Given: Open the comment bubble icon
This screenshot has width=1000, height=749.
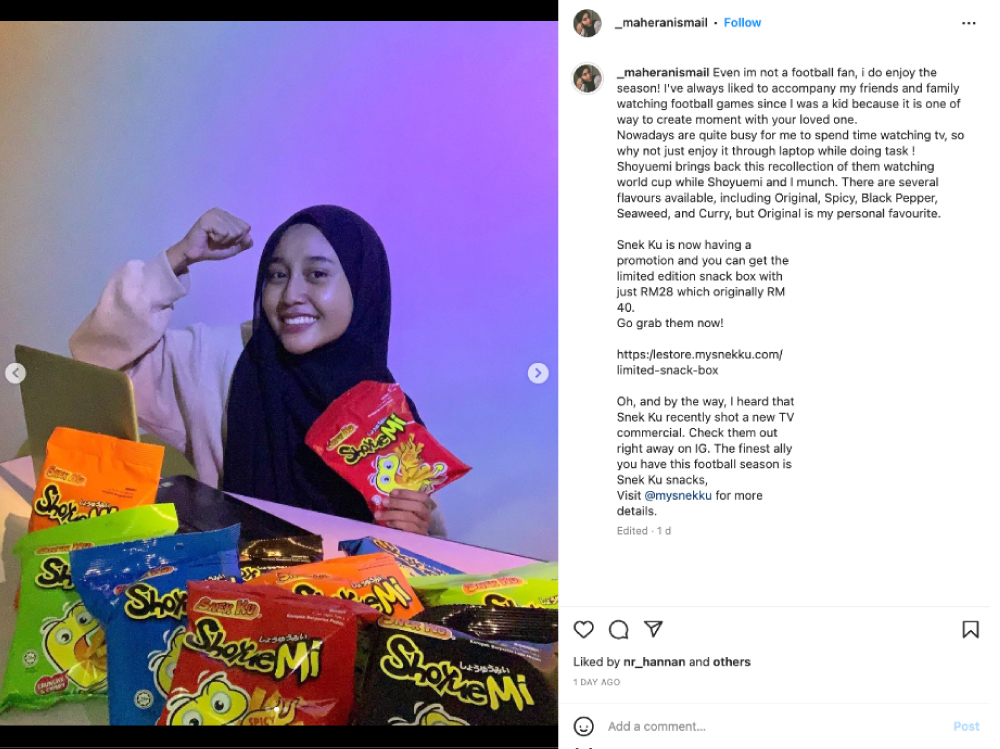Looking at the screenshot, I should point(619,630).
